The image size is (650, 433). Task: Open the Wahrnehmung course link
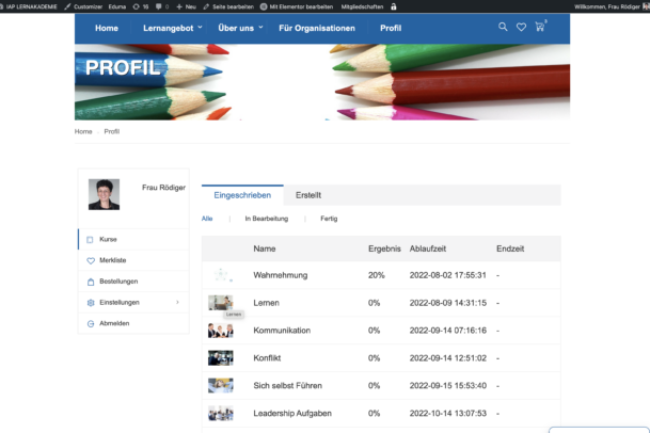(280, 275)
